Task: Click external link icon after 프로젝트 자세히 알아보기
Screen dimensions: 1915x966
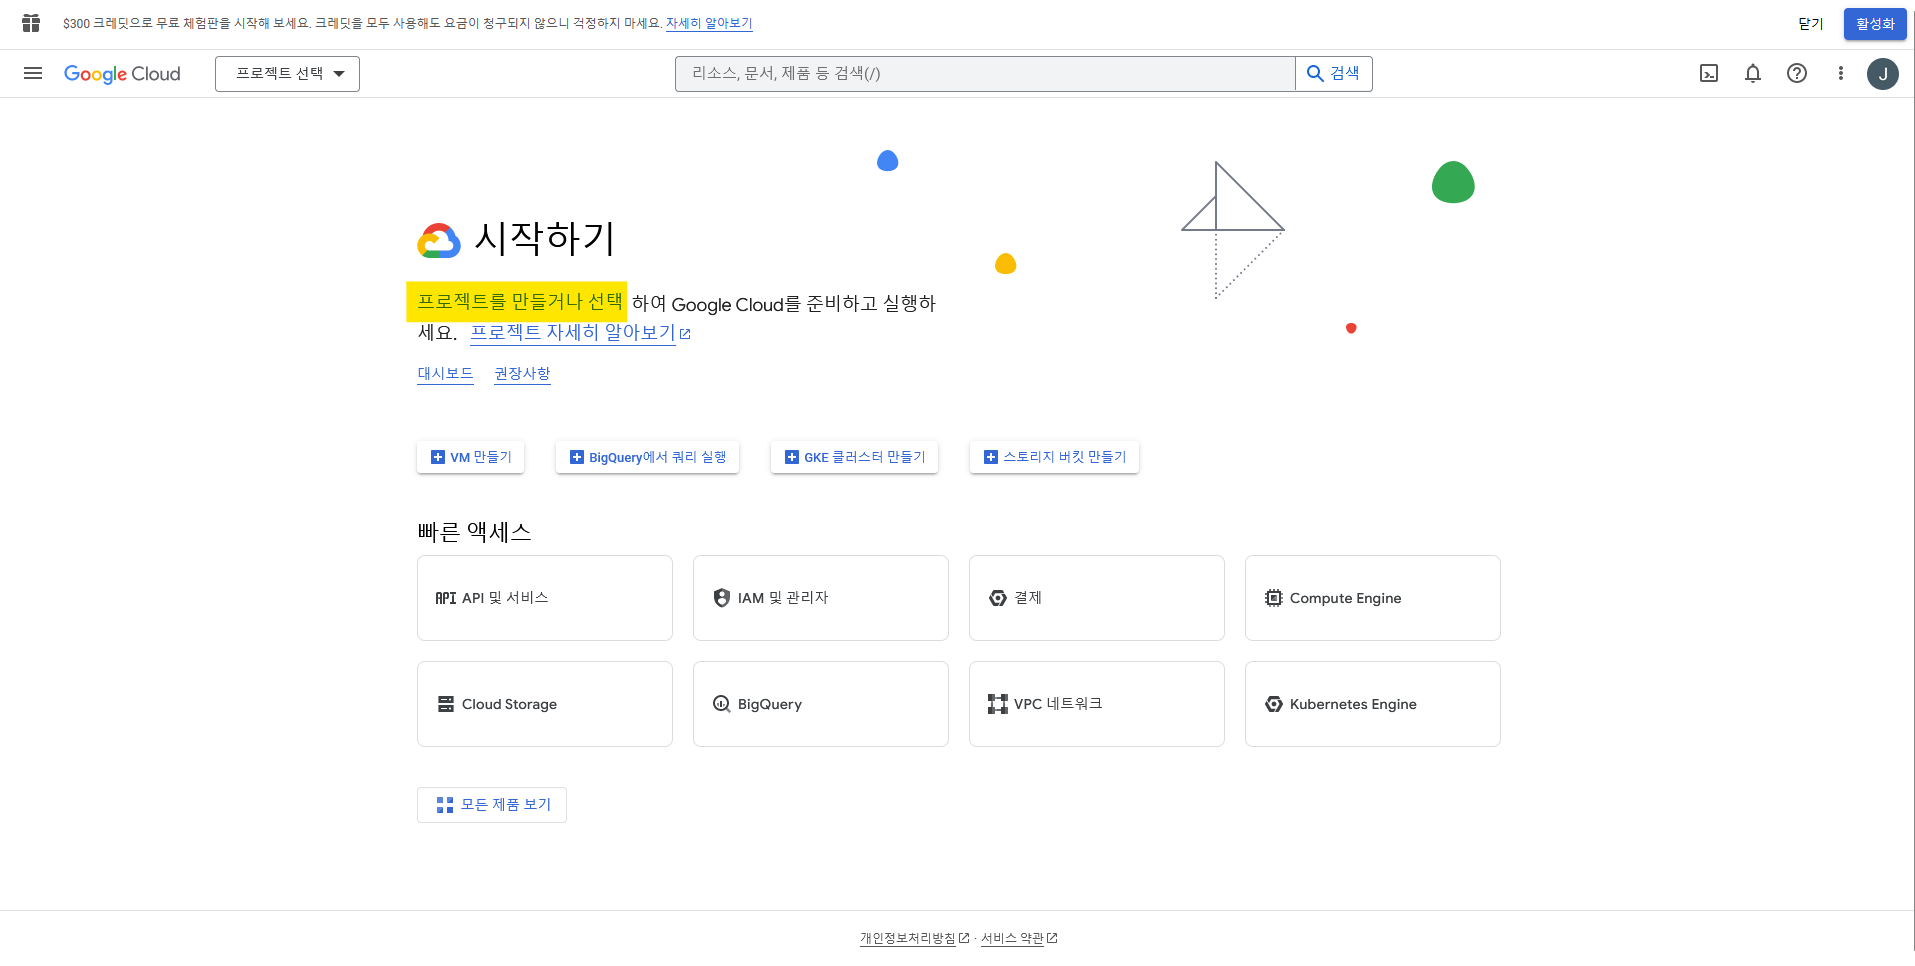Action: coord(685,334)
